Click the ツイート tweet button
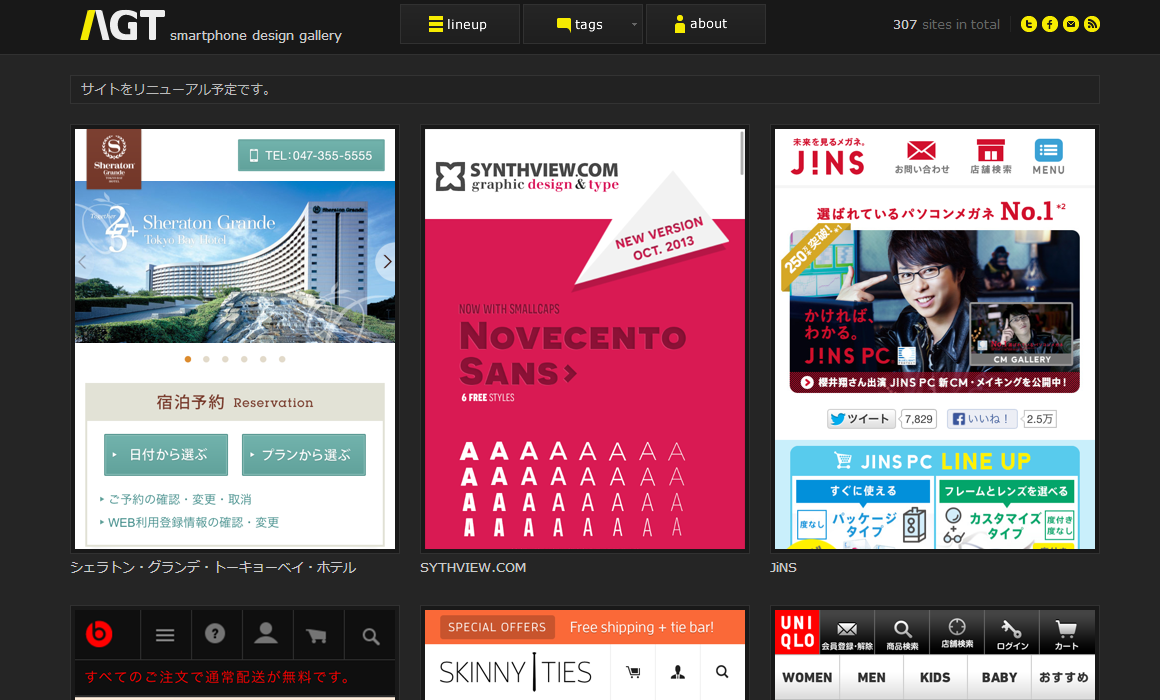Screen dimensions: 1160x700 pos(862,419)
